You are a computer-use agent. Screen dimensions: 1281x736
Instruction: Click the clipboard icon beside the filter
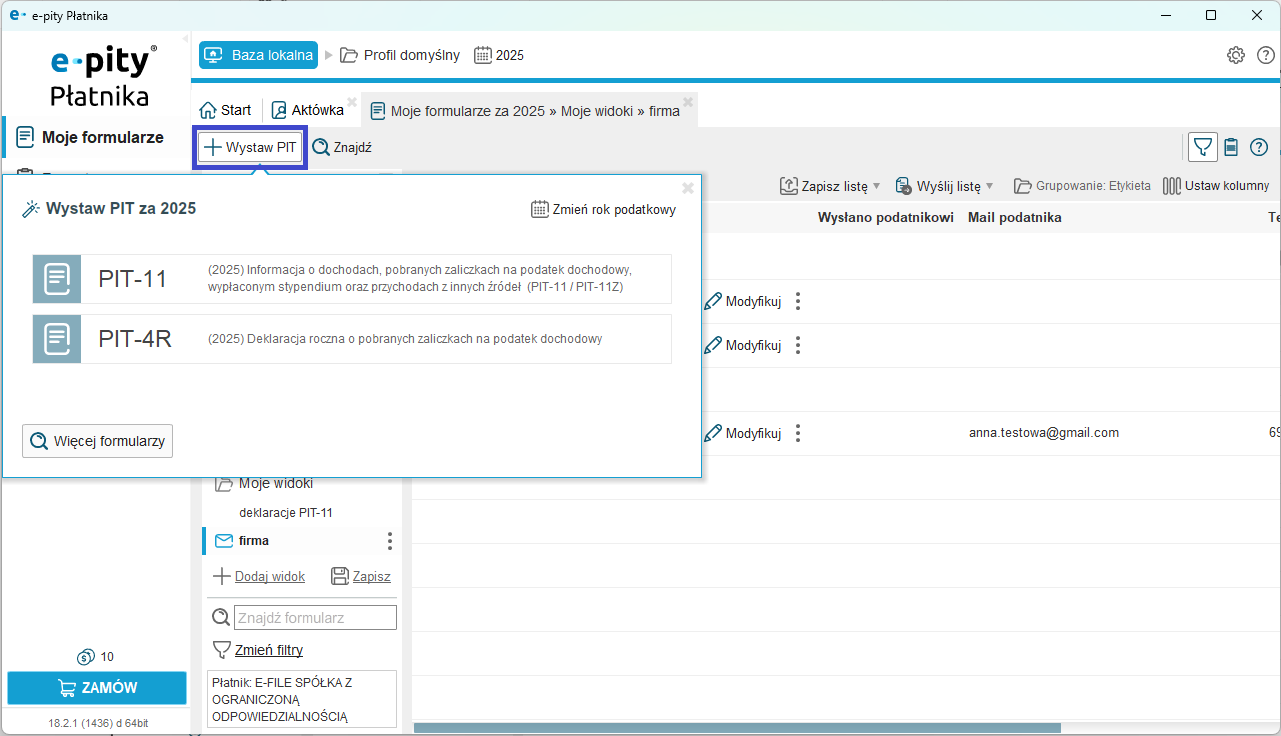[1231, 148]
